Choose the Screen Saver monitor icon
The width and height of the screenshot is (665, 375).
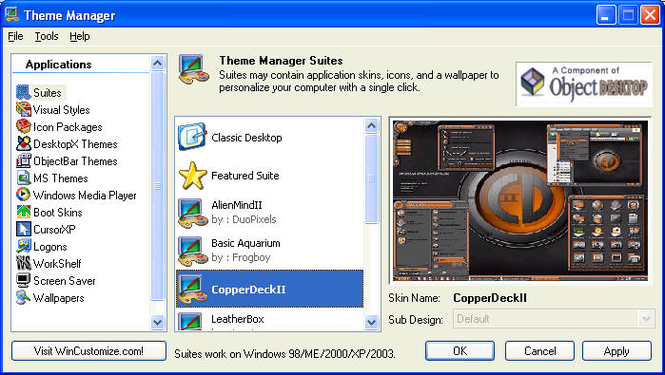(23, 280)
